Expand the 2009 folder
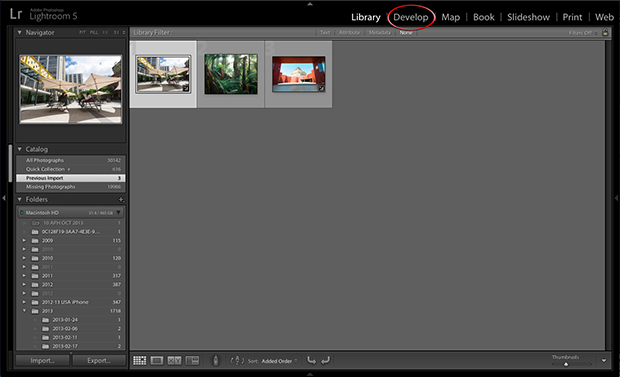Viewport: 620px width, 377px height. [x=24, y=241]
